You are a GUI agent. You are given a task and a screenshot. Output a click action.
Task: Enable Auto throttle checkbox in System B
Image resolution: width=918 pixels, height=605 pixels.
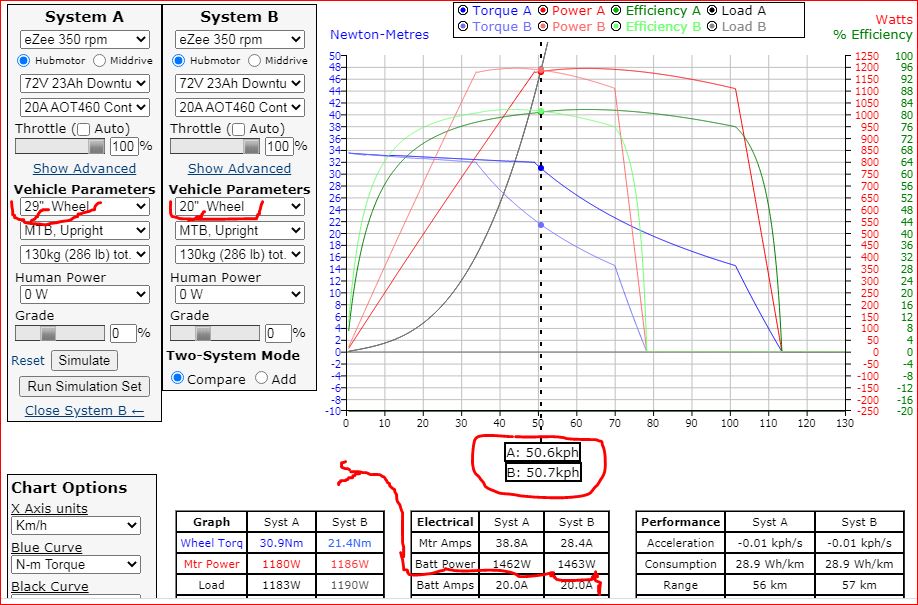click(239, 129)
